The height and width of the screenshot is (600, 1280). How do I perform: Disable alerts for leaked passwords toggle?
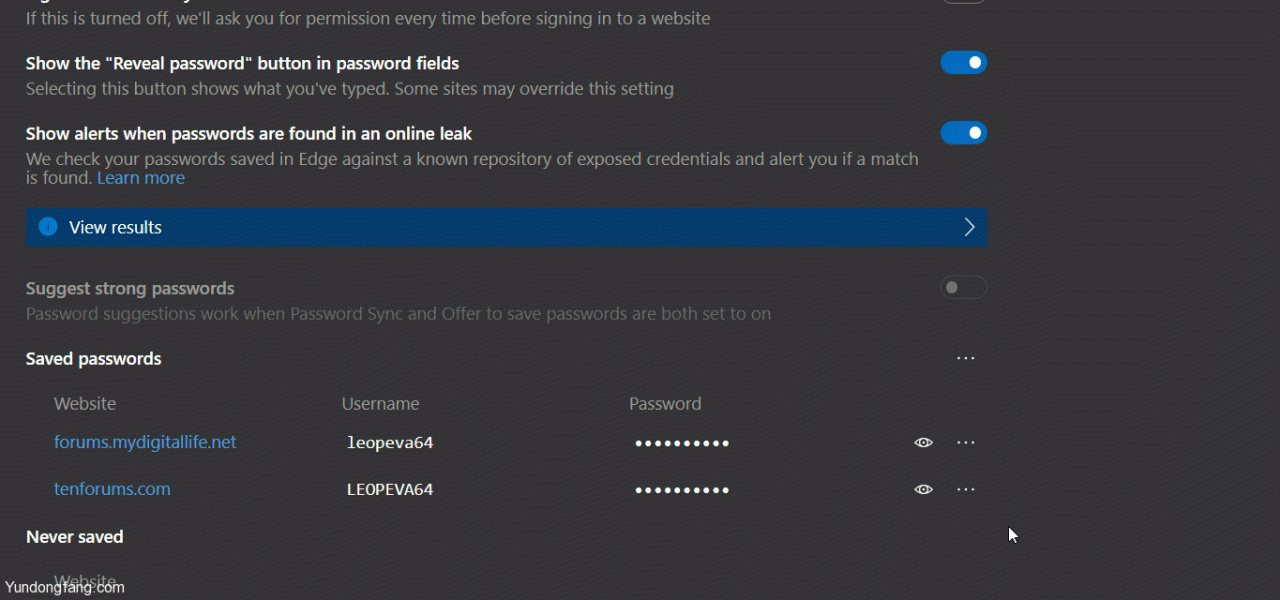coord(964,133)
